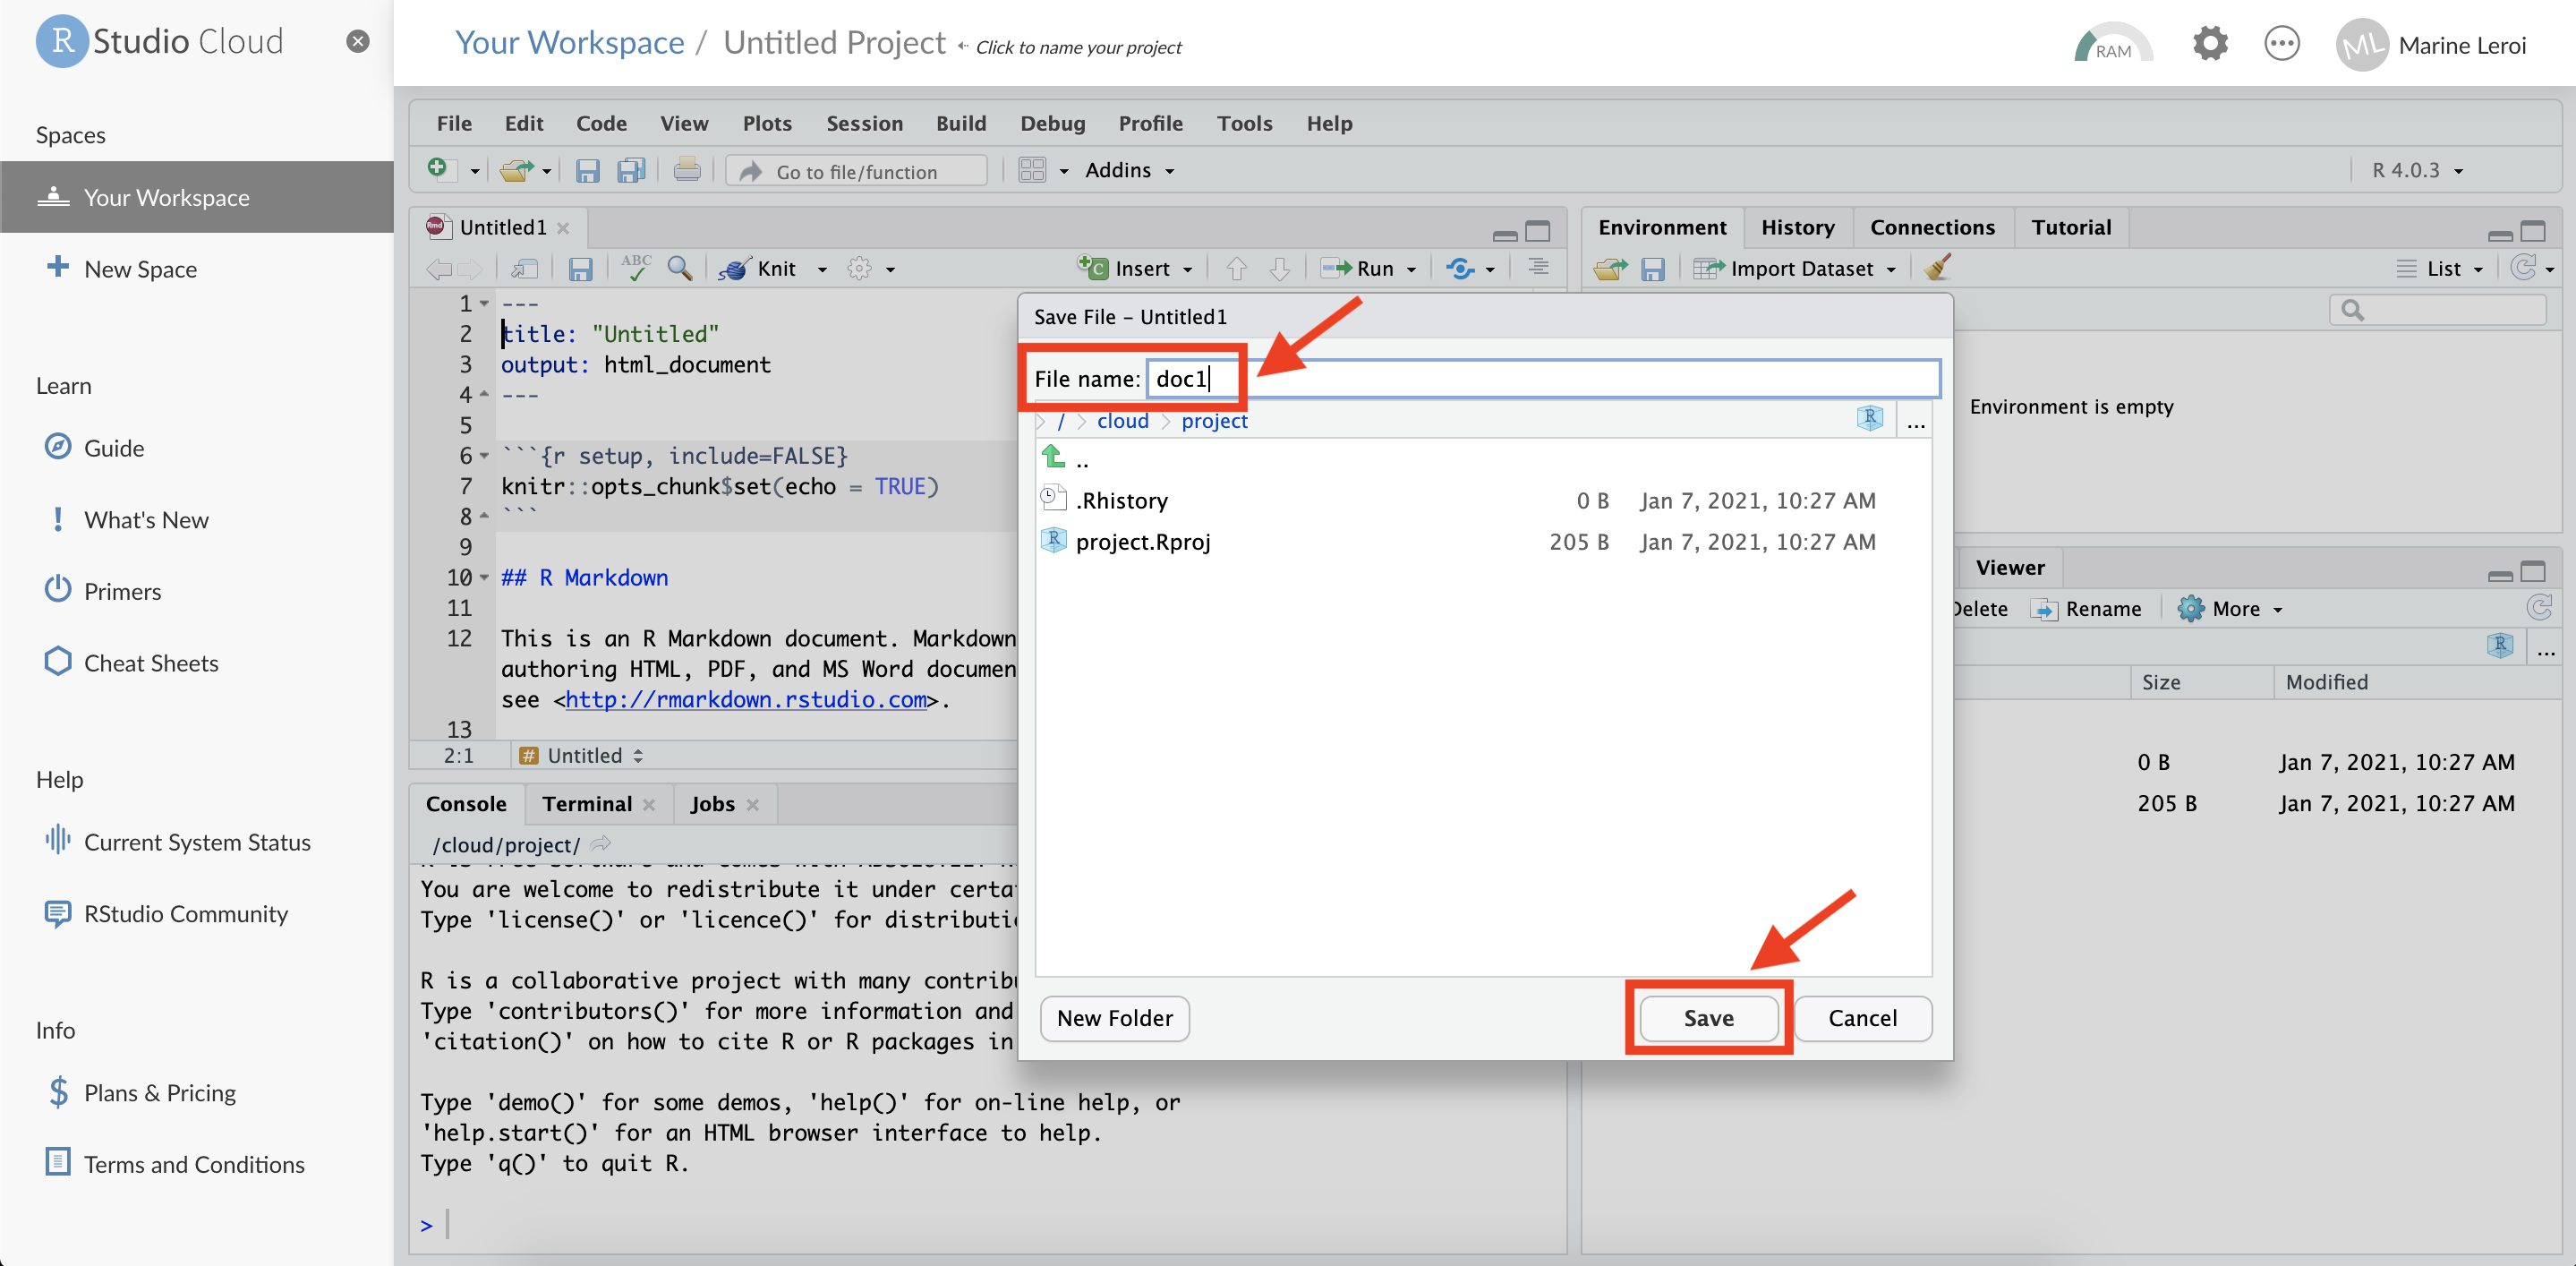The width and height of the screenshot is (2576, 1266).
Task: Open the File menu
Action: [454, 123]
